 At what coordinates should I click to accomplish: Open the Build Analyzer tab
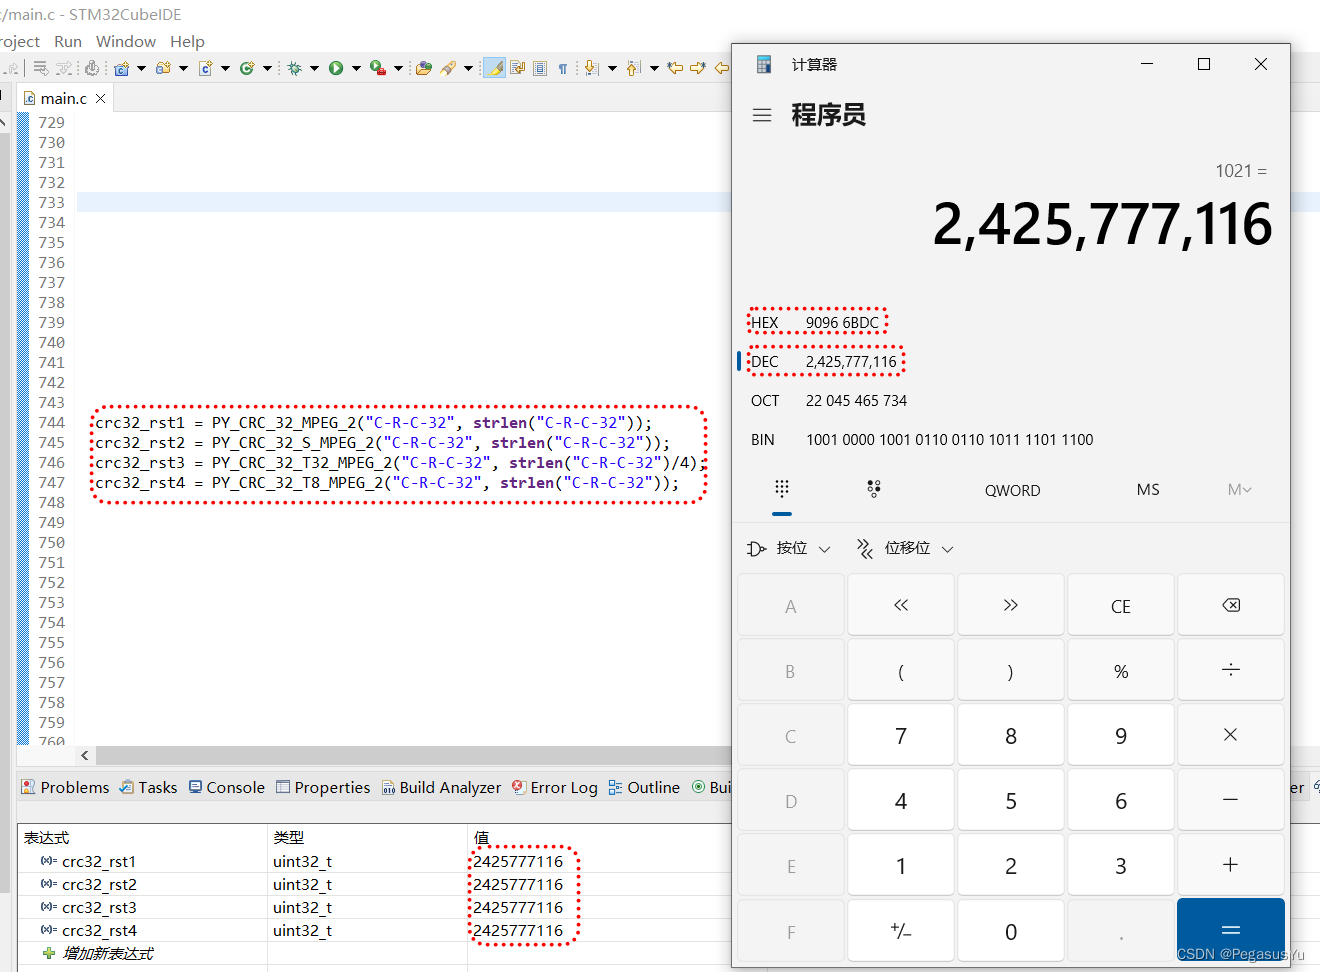[x=441, y=787]
